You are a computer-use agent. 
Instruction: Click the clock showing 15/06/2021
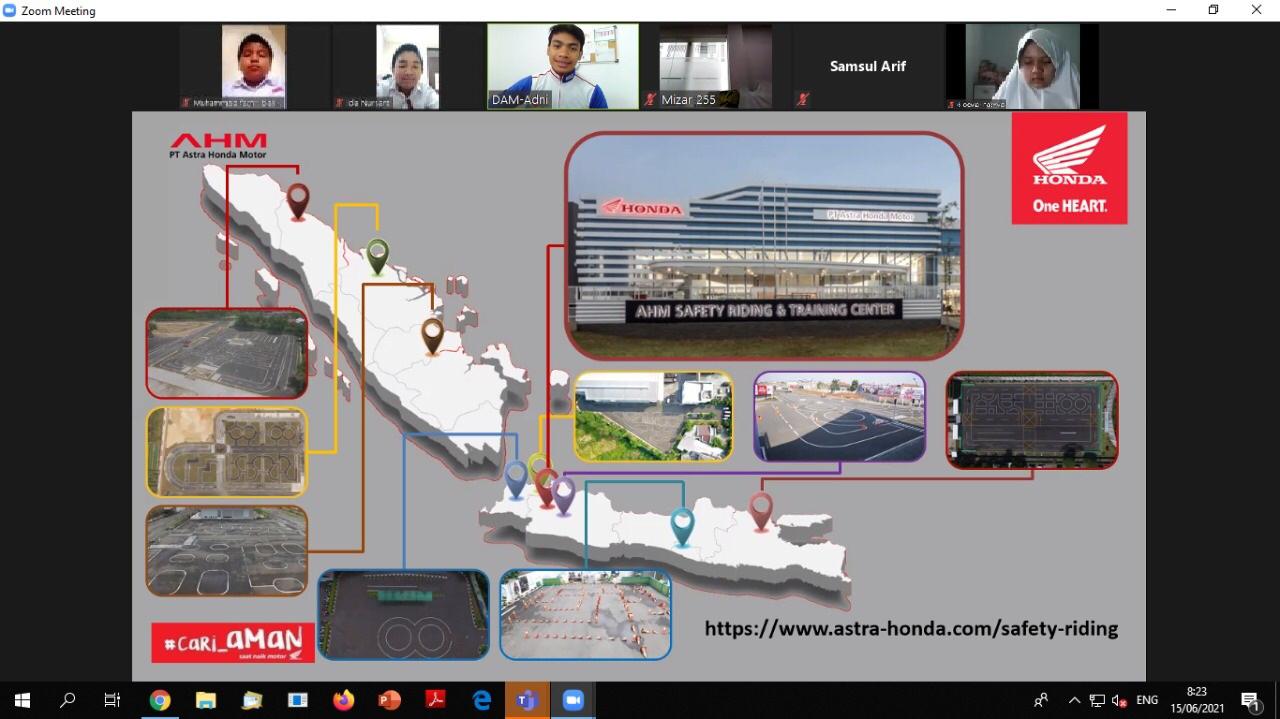point(1196,700)
